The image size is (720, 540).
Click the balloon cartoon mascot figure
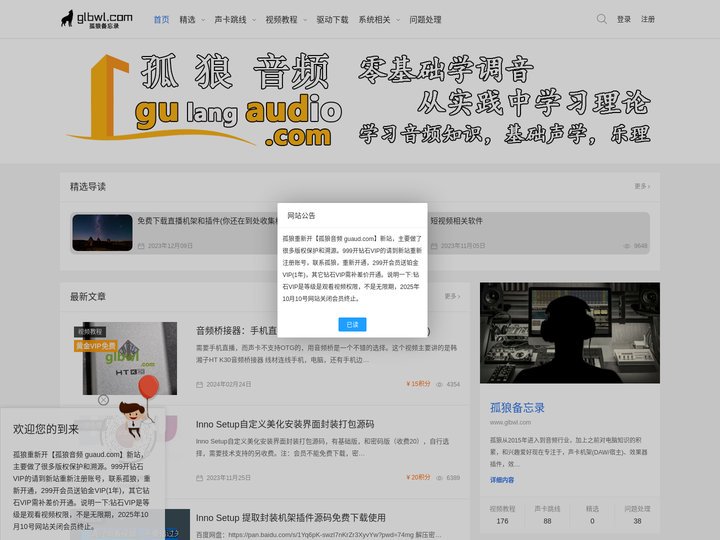coord(138,409)
